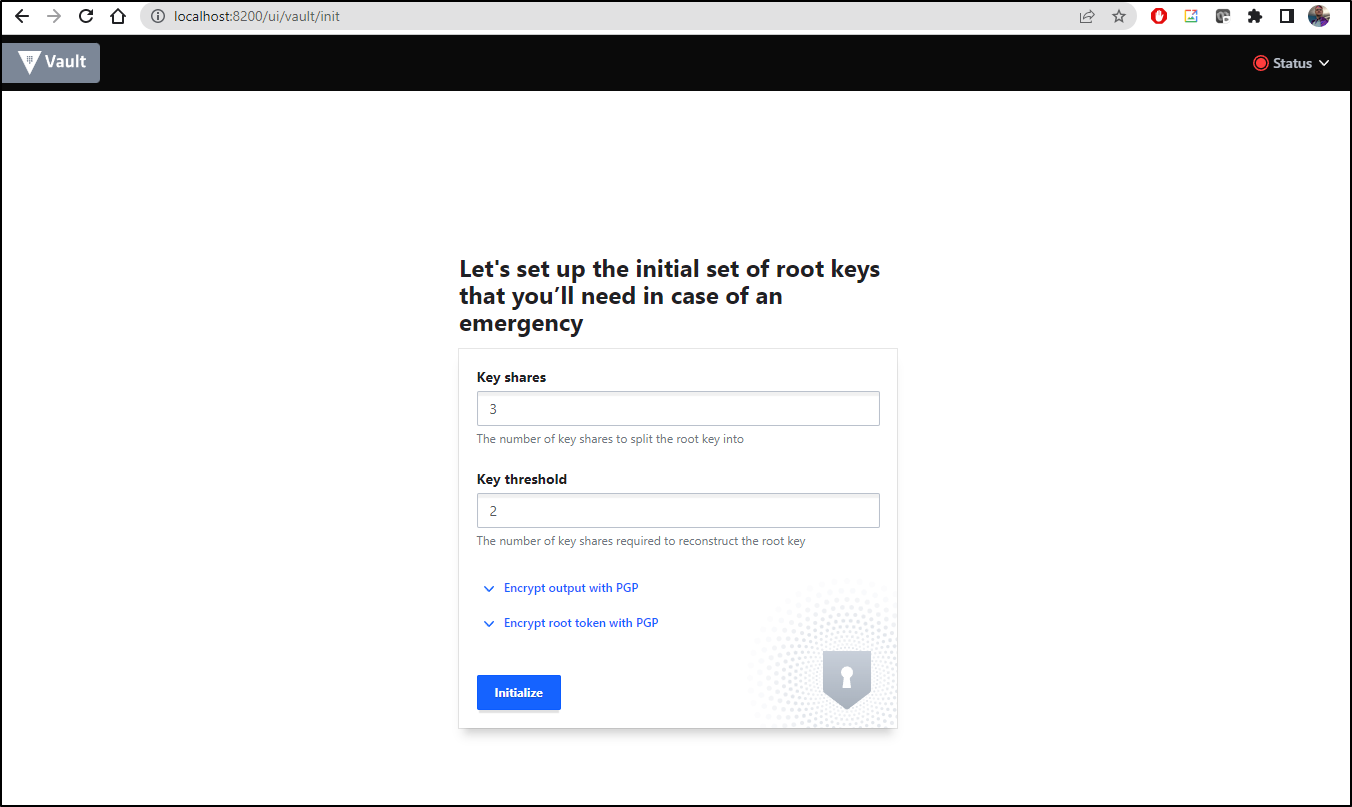Open the Status dropdown menu
Screen dimensions: 1352x807
coord(1291,63)
